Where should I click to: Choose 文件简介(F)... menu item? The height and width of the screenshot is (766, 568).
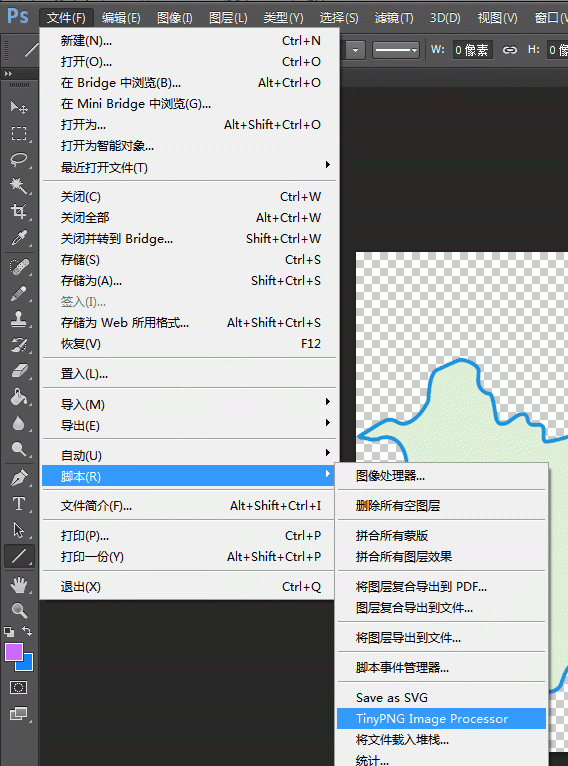[x=188, y=505]
